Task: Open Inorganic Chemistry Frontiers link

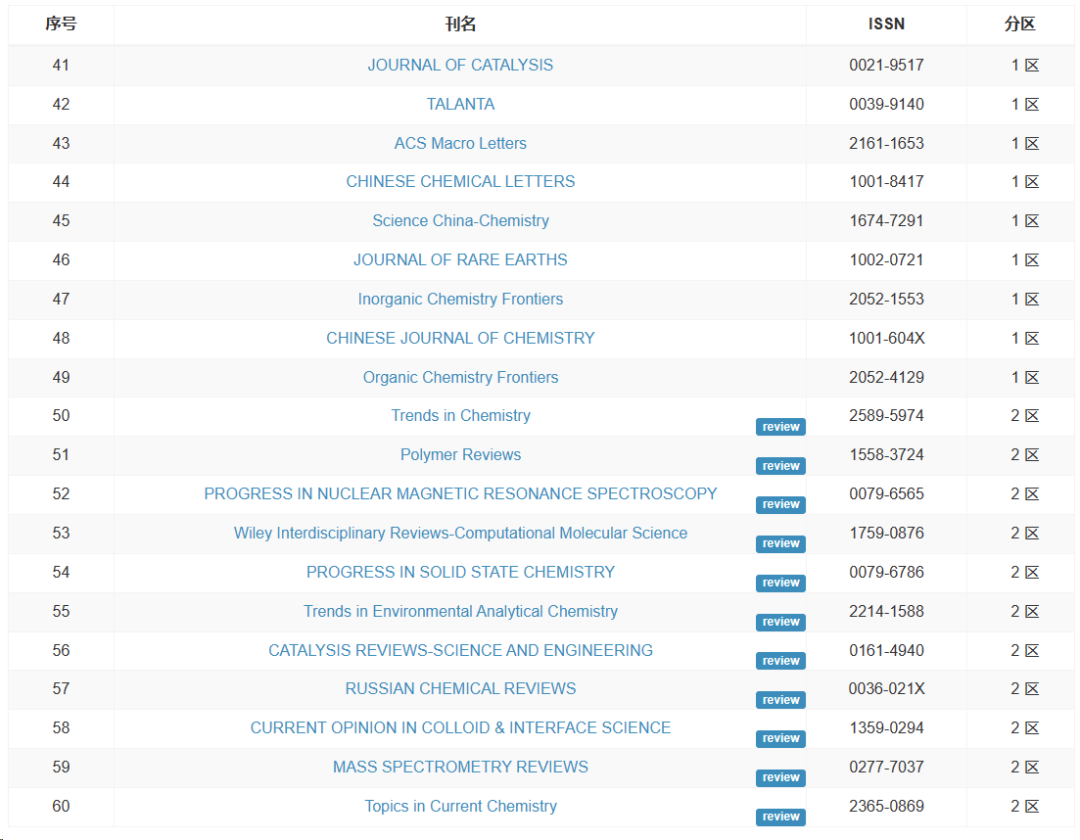Action: tap(460, 299)
